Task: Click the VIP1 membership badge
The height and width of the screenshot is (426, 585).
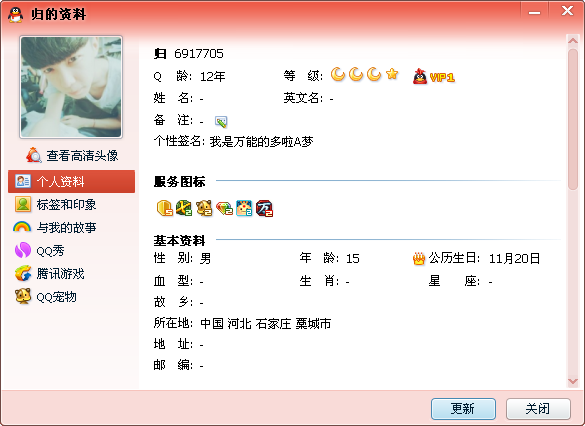Action: click(x=434, y=77)
